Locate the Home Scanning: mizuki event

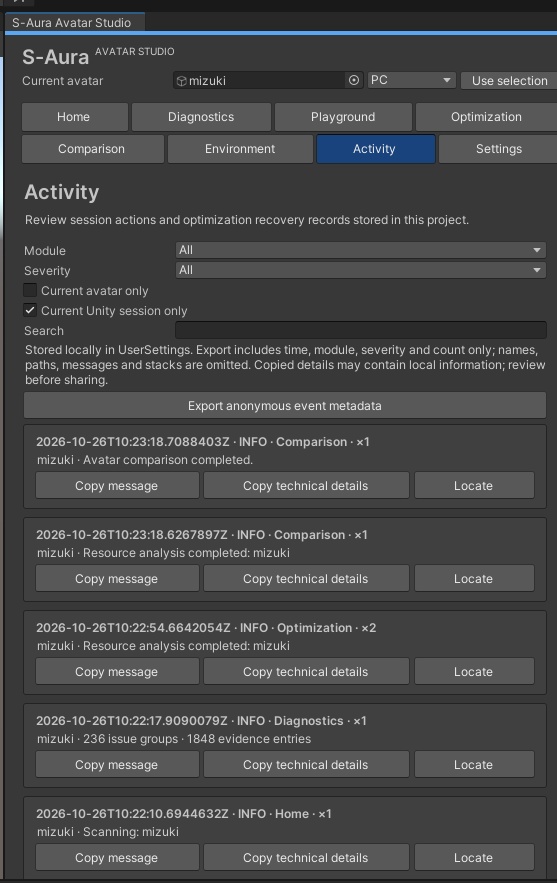pyautogui.click(x=474, y=857)
